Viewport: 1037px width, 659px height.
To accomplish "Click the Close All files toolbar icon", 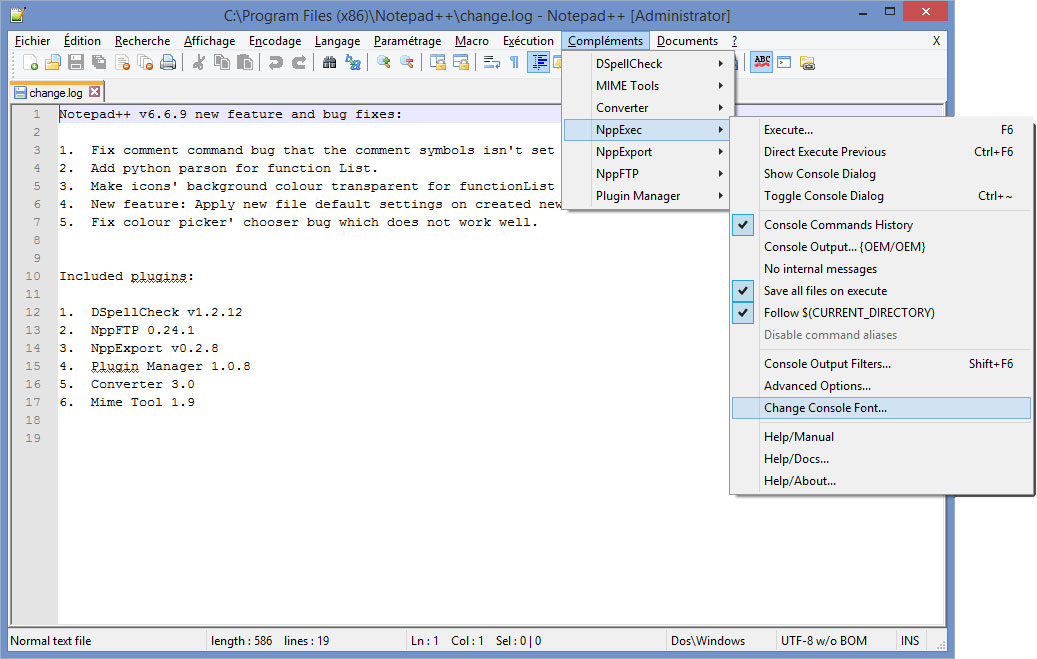I will (145, 63).
